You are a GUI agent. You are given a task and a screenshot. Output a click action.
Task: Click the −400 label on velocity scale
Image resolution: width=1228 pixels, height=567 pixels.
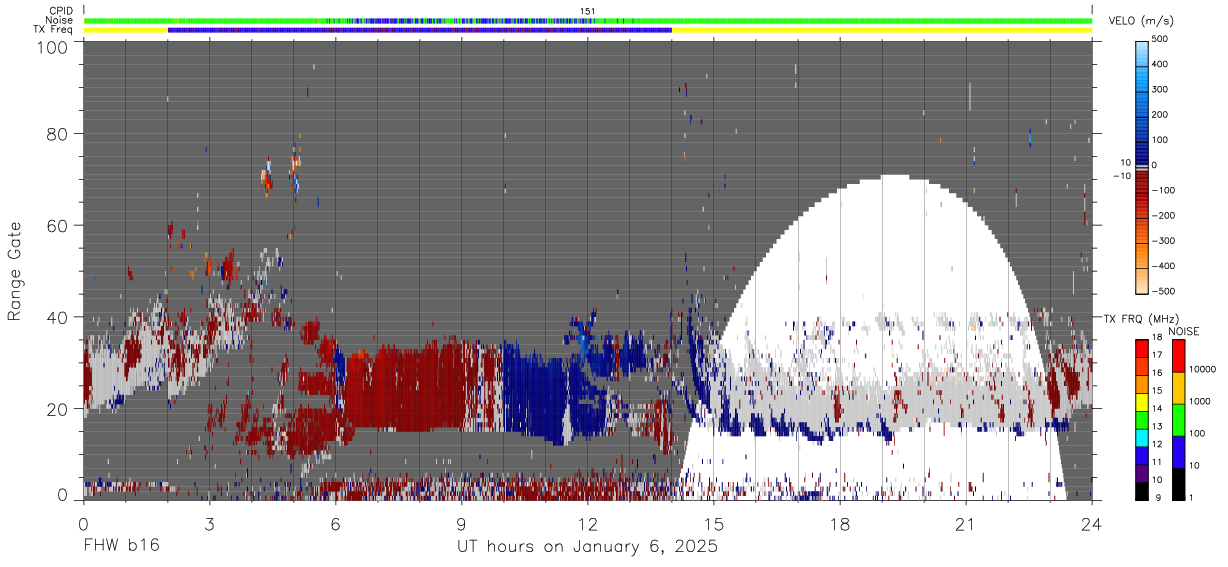click(x=1164, y=266)
